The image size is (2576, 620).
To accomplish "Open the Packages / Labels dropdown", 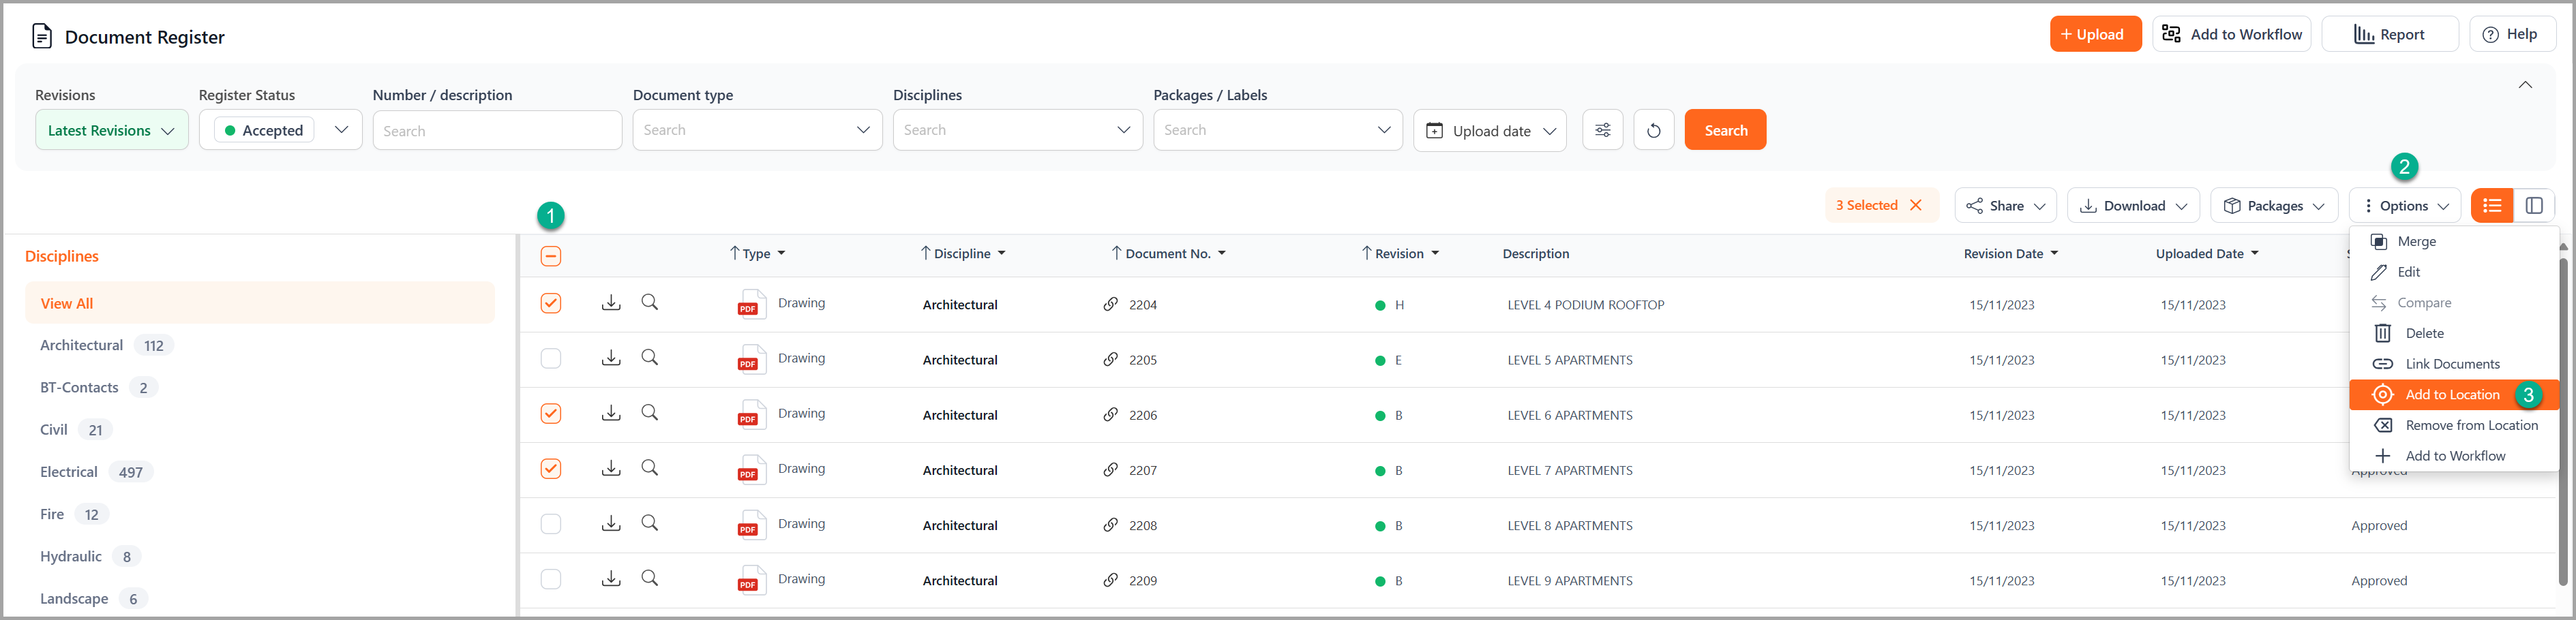I will [1277, 130].
